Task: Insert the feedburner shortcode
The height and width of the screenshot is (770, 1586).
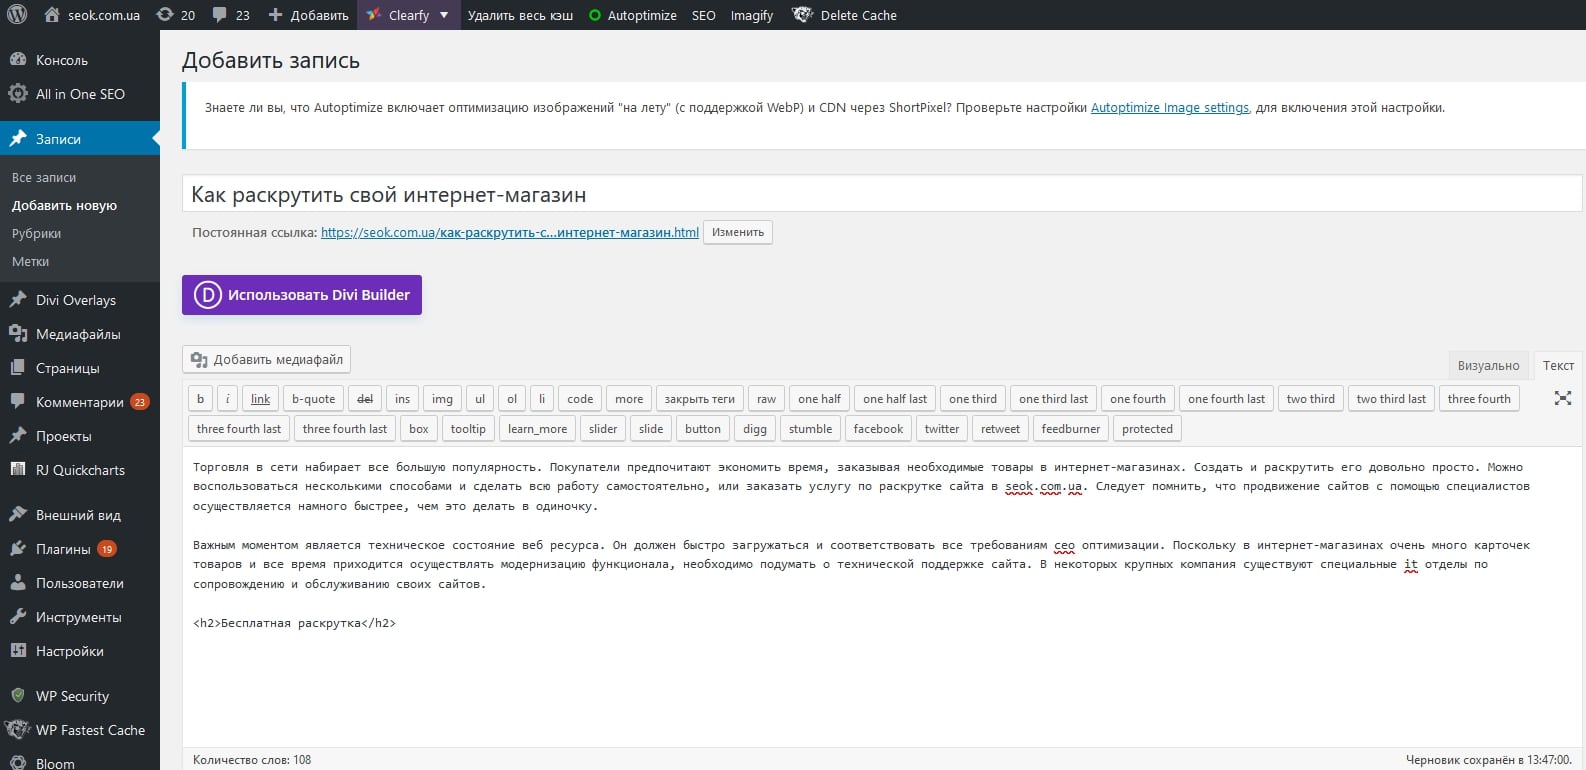Action: (1070, 428)
